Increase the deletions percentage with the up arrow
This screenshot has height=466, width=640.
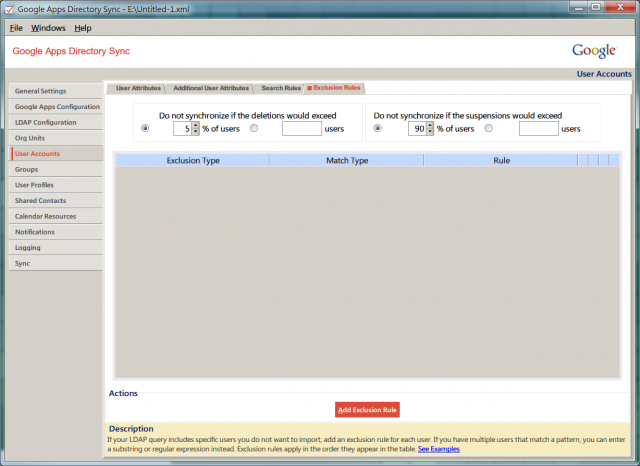pos(196,125)
